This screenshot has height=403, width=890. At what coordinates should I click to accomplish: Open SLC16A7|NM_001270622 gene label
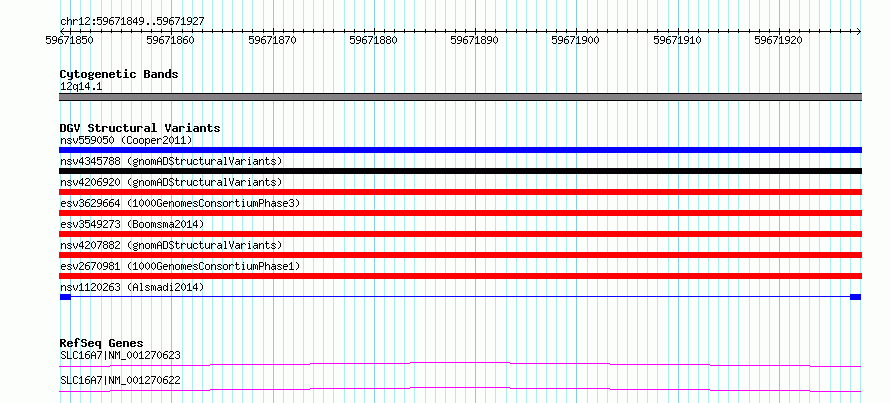pyautogui.click(x=120, y=380)
